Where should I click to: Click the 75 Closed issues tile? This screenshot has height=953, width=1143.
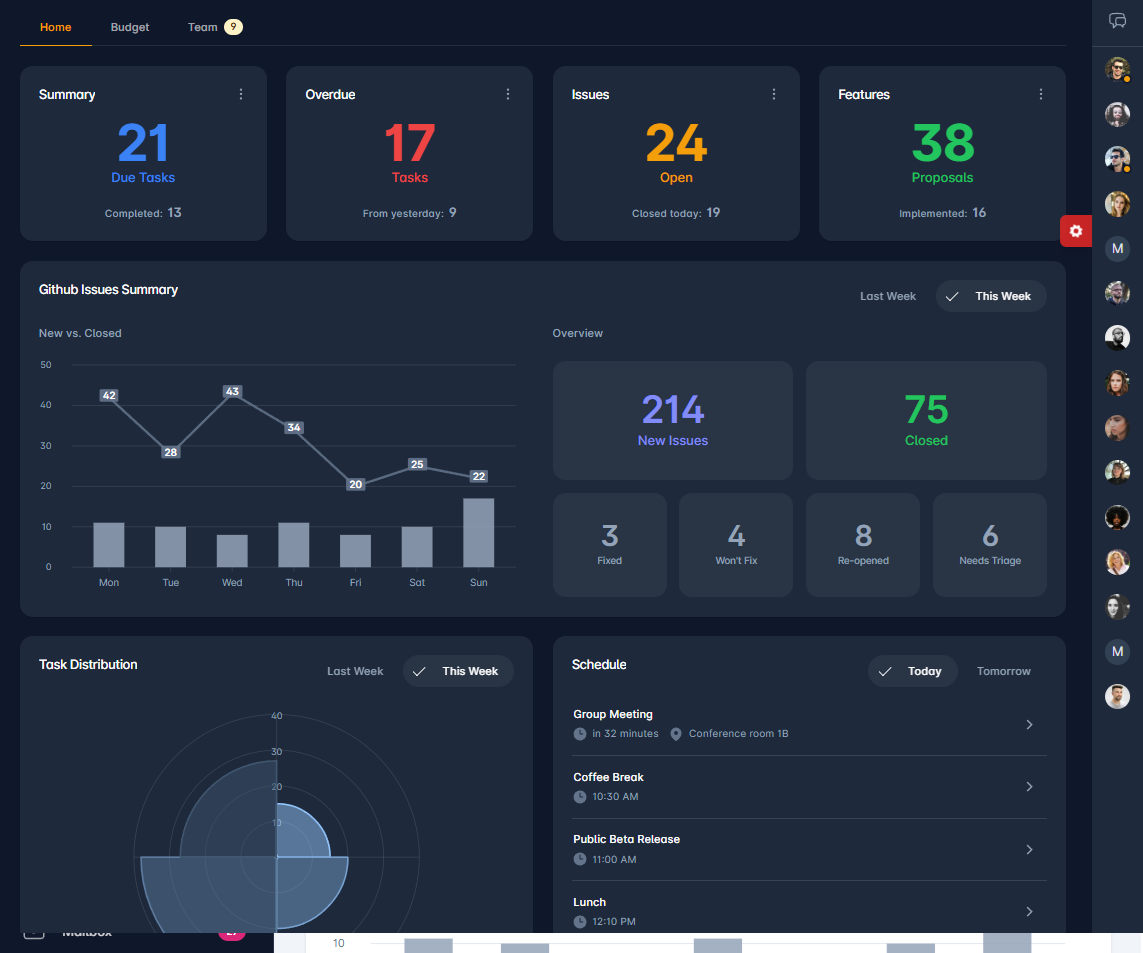(926, 420)
